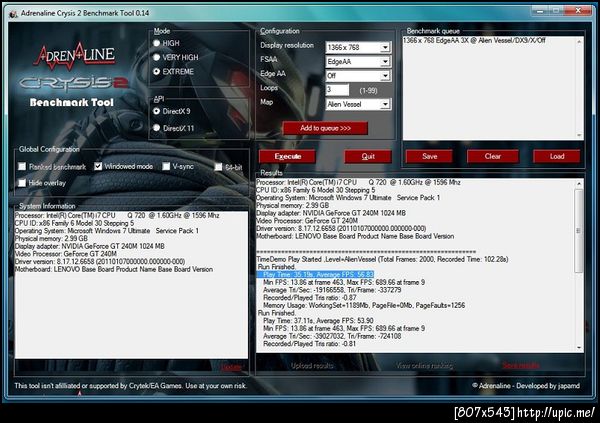Click the Add to queue button
600x423 pixels.
(325, 128)
